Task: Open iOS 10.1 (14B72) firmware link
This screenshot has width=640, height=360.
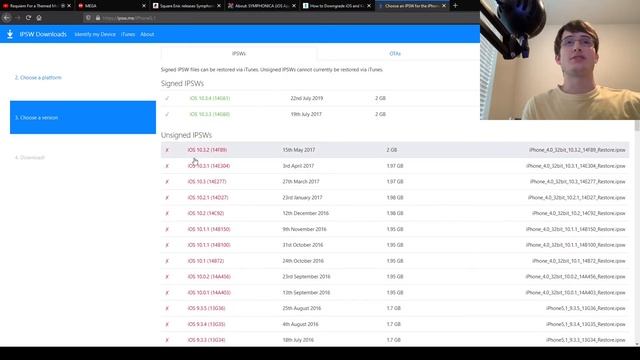Action: (x=206, y=261)
